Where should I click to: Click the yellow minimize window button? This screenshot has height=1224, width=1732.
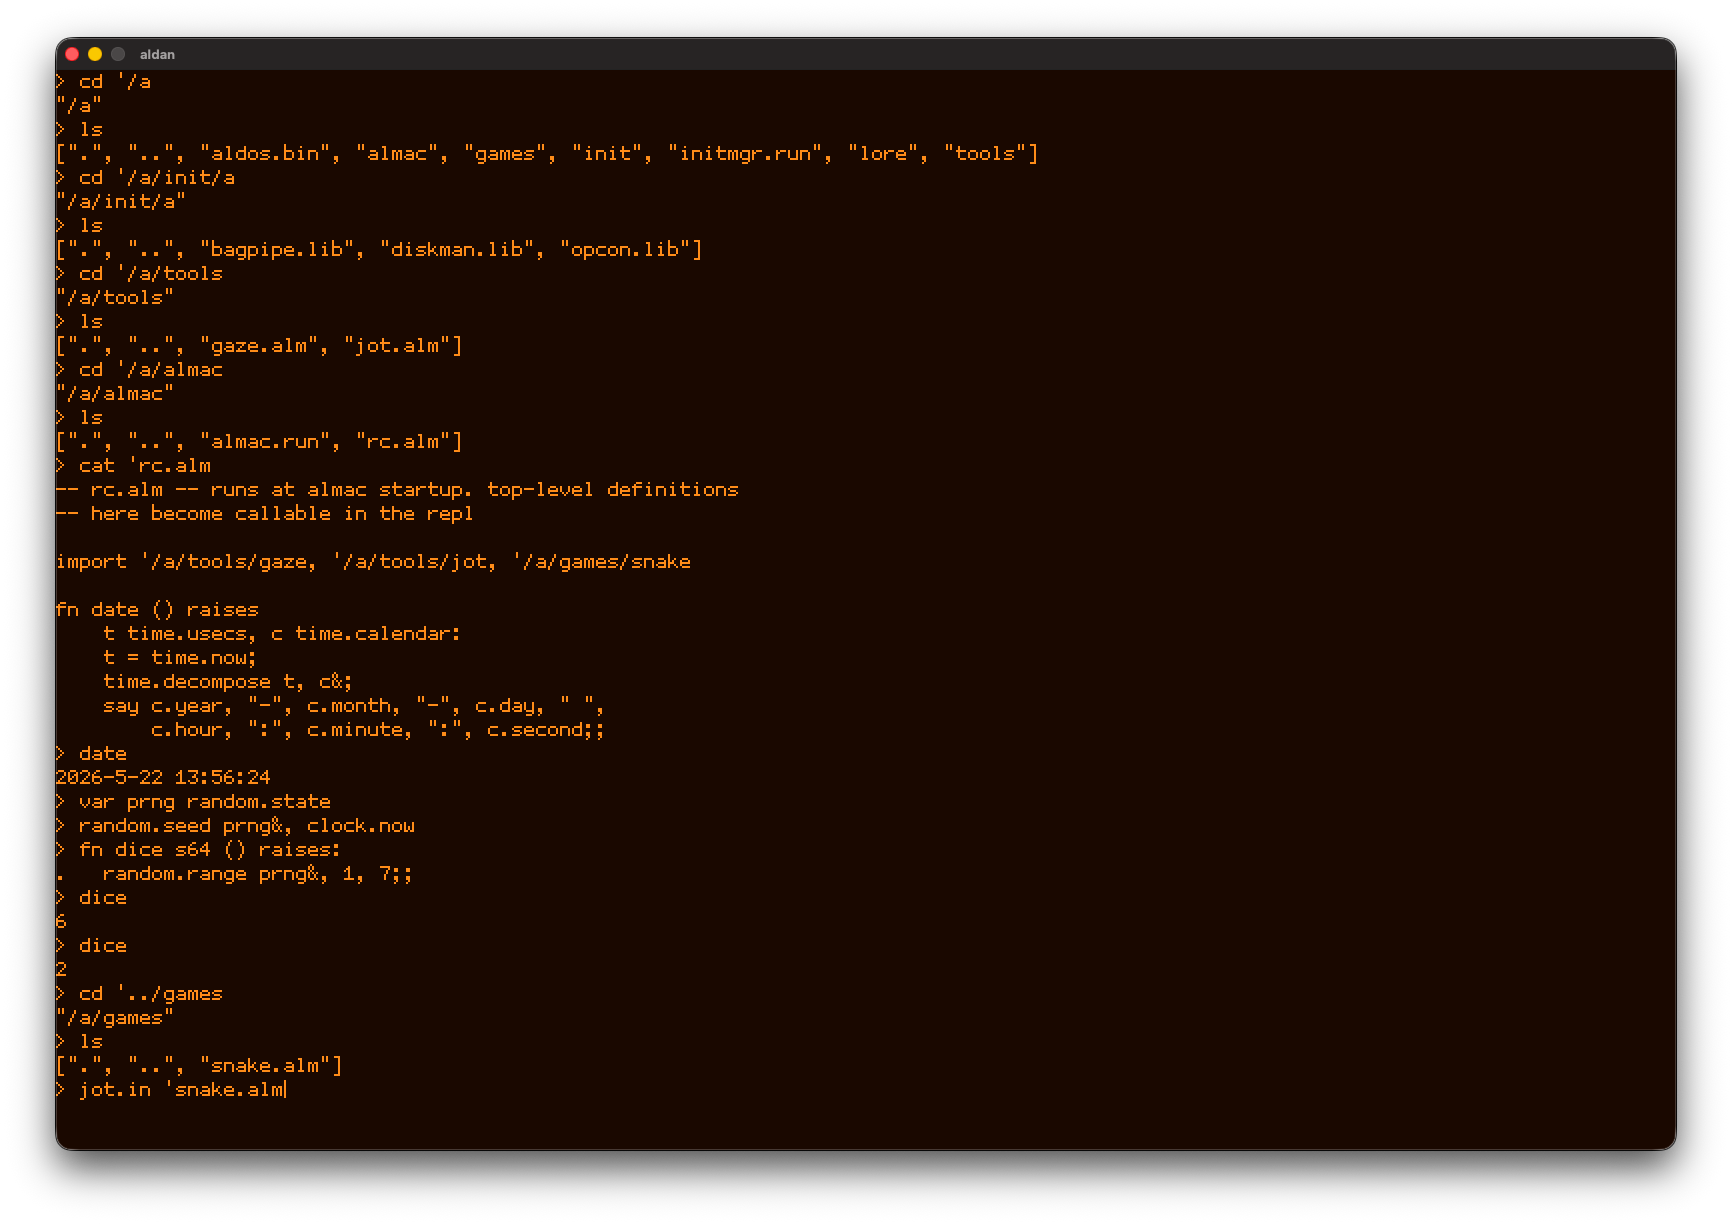coord(95,54)
